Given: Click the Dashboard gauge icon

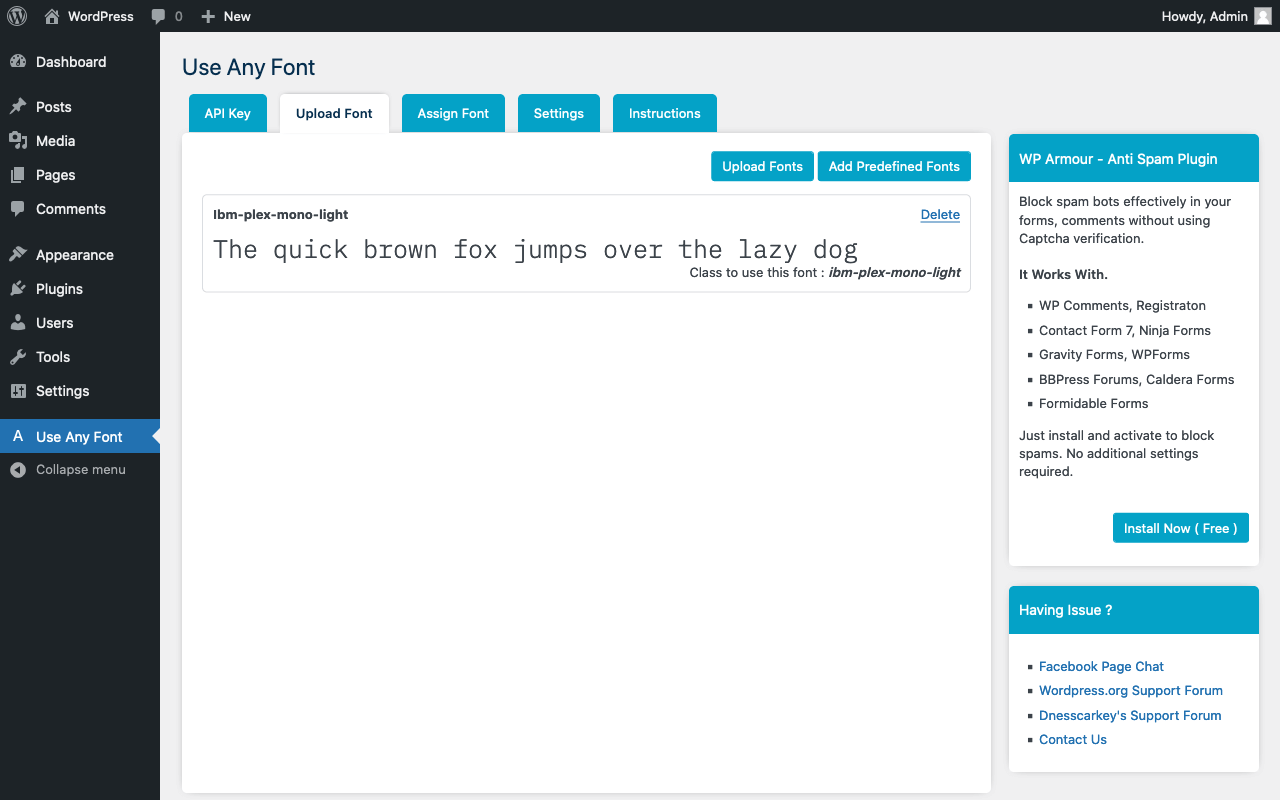Looking at the screenshot, I should click(18, 62).
